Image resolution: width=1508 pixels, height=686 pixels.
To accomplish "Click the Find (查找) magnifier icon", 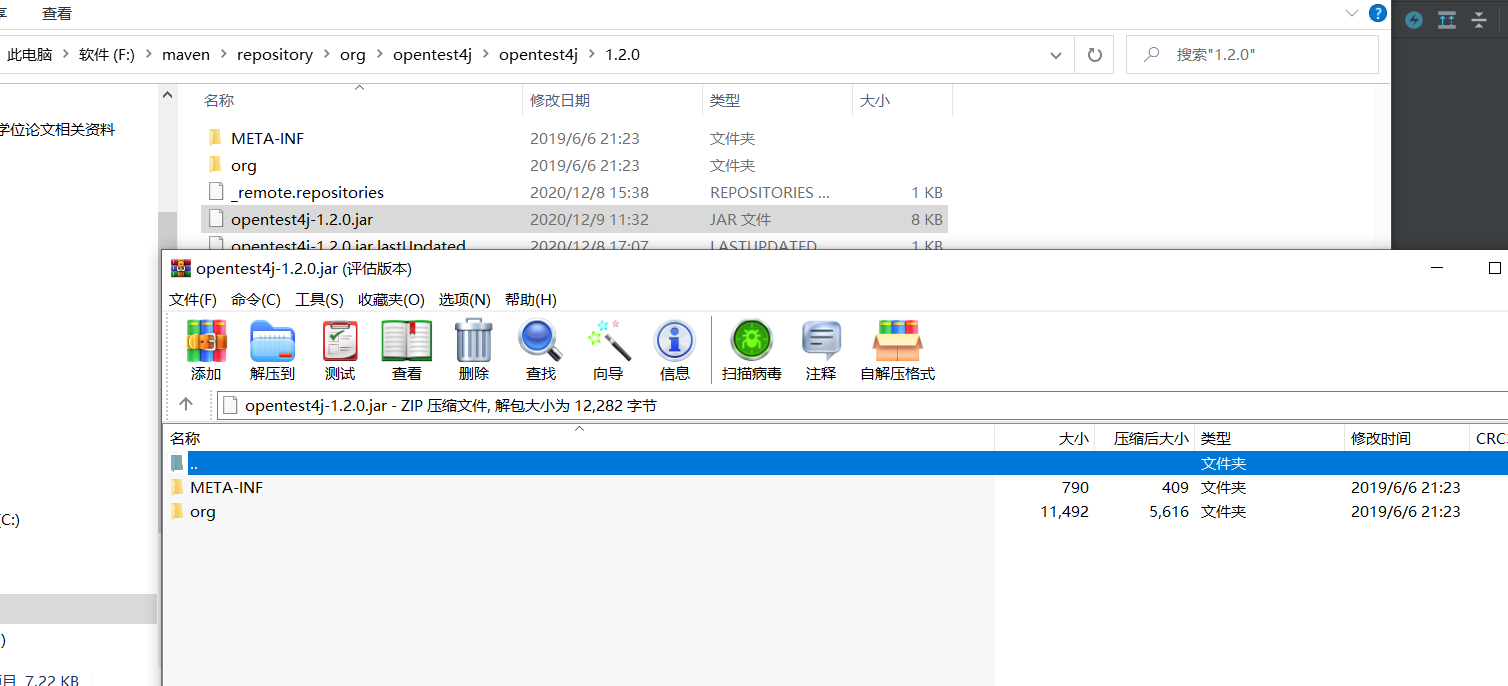I will 540,341.
